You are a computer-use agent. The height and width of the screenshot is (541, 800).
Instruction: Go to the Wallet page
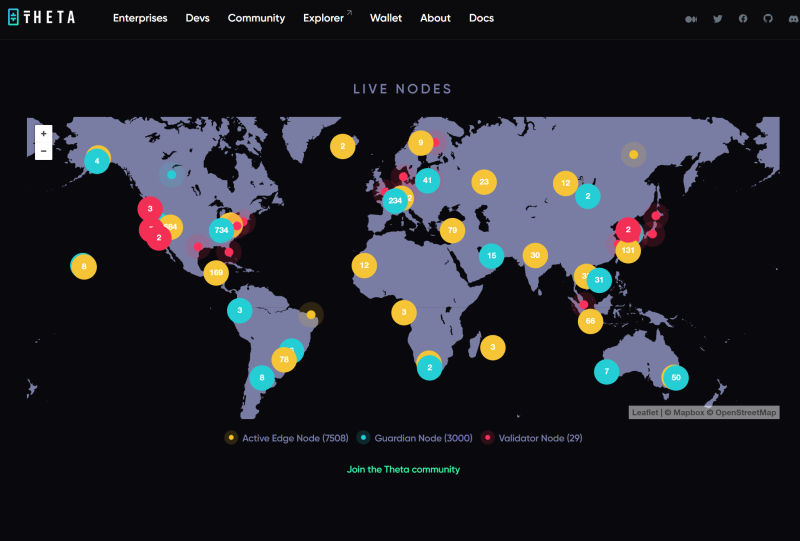click(386, 18)
